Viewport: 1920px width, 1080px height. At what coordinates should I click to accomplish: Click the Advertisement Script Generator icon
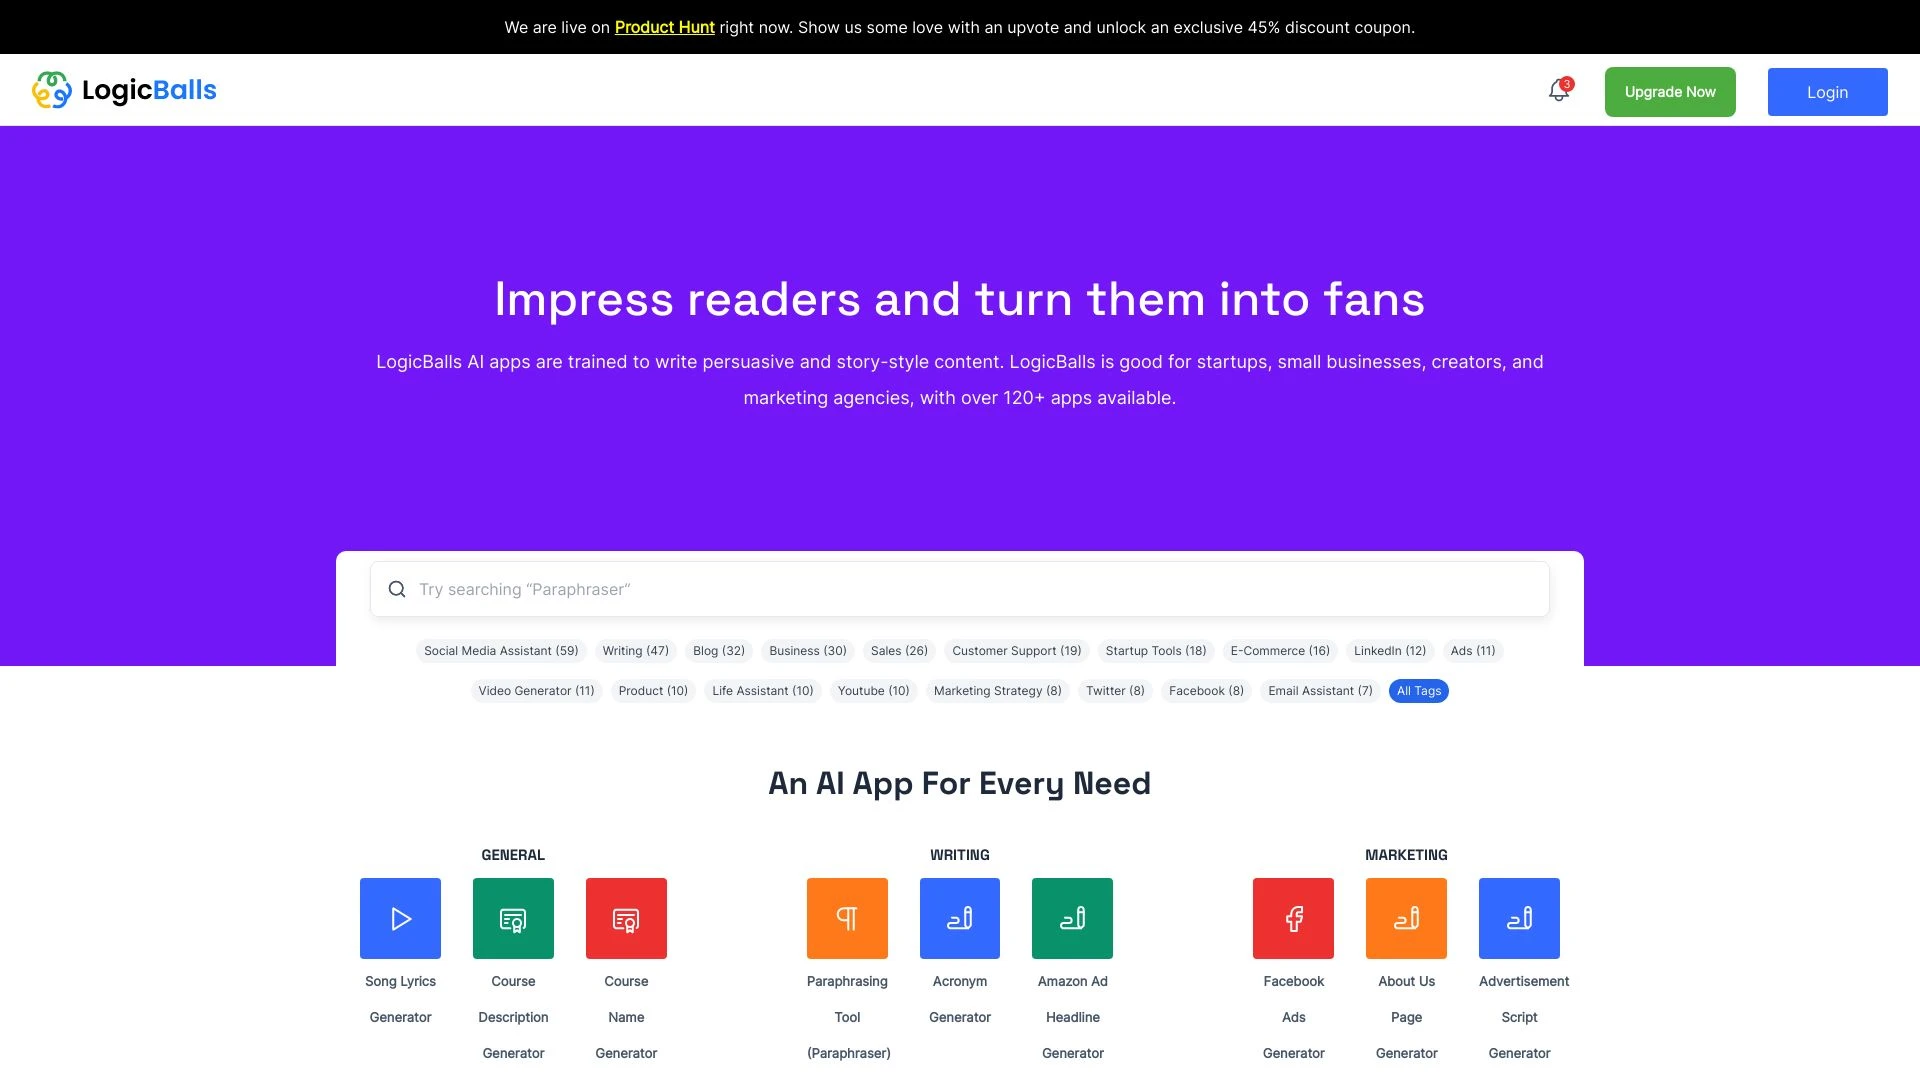(1519, 918)
